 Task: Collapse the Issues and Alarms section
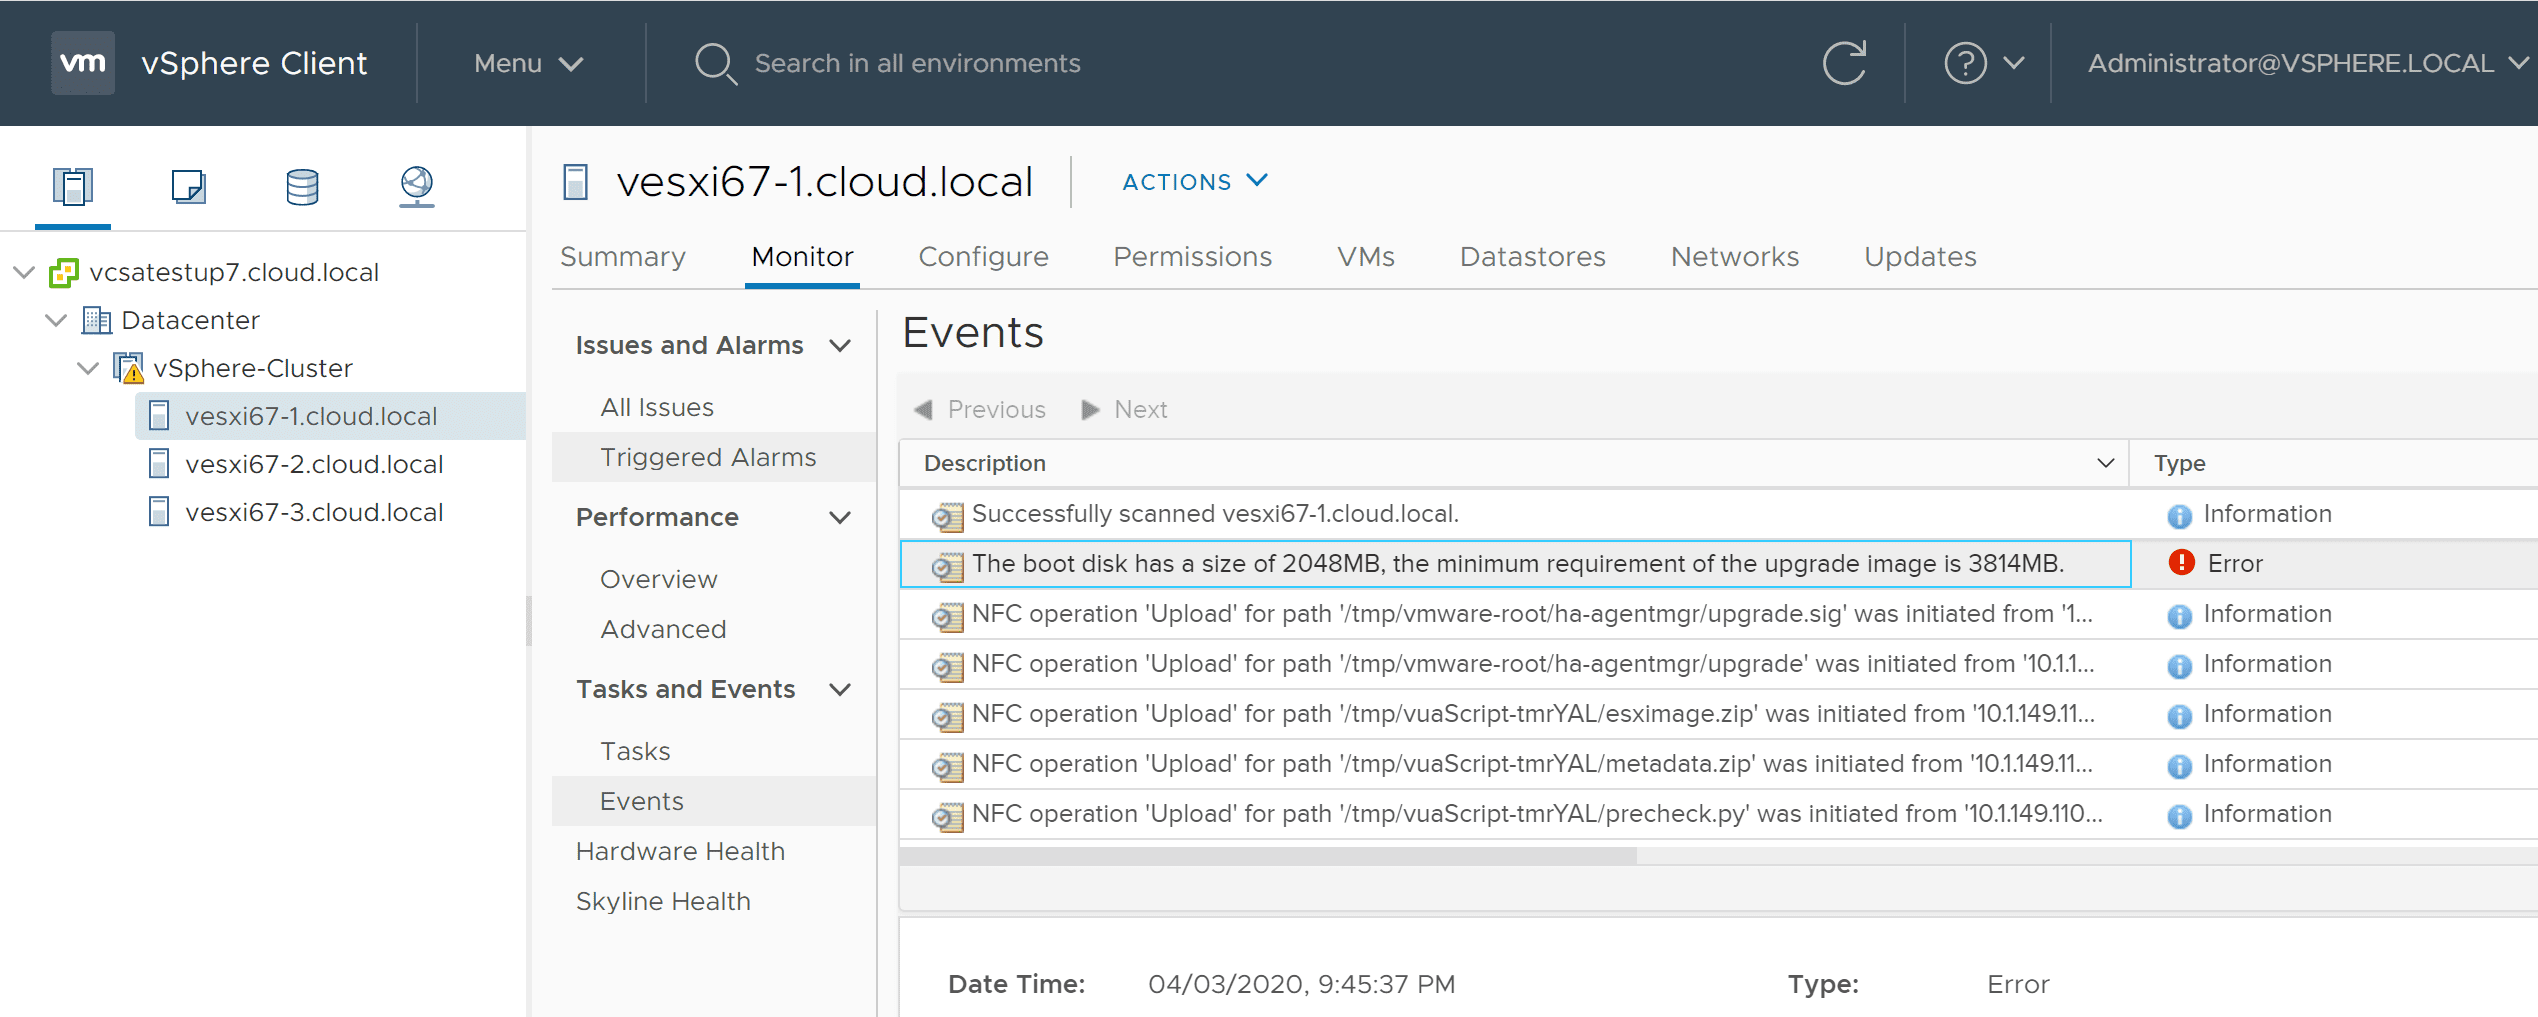point(840,346)
